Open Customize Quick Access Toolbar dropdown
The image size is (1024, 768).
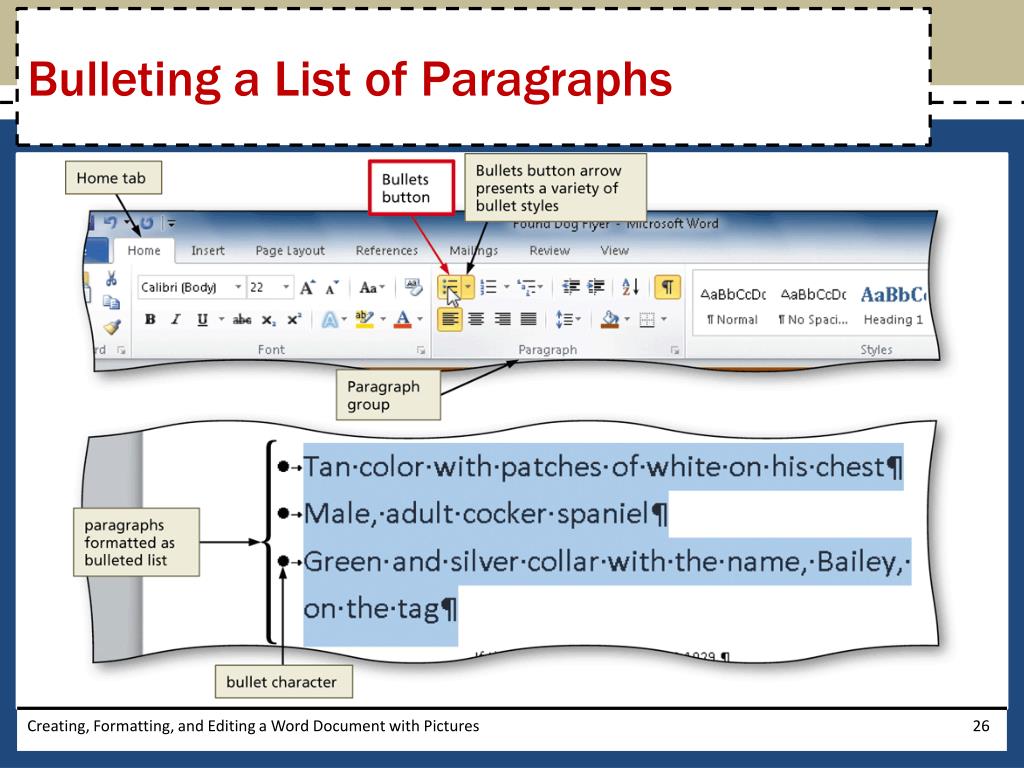pos(171,223)
